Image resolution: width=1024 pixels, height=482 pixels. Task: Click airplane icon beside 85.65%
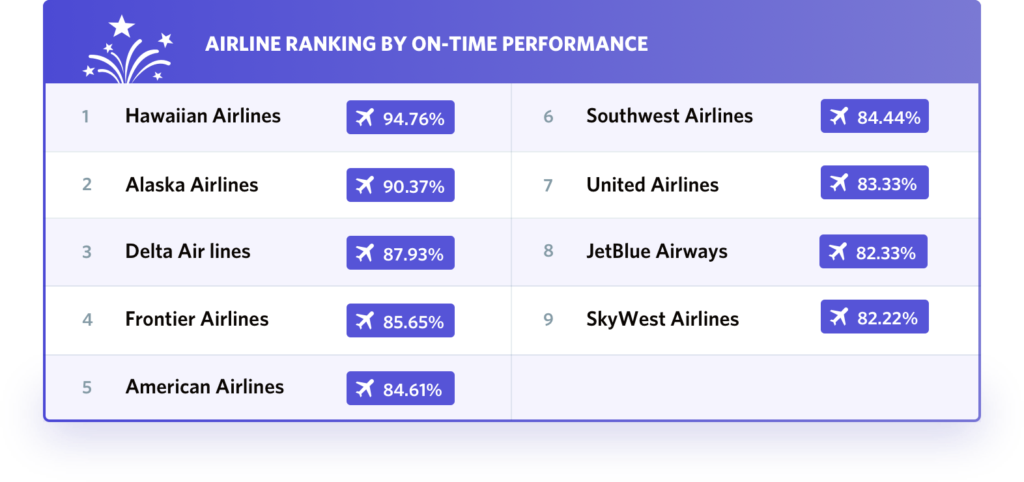tap(364, 321)
